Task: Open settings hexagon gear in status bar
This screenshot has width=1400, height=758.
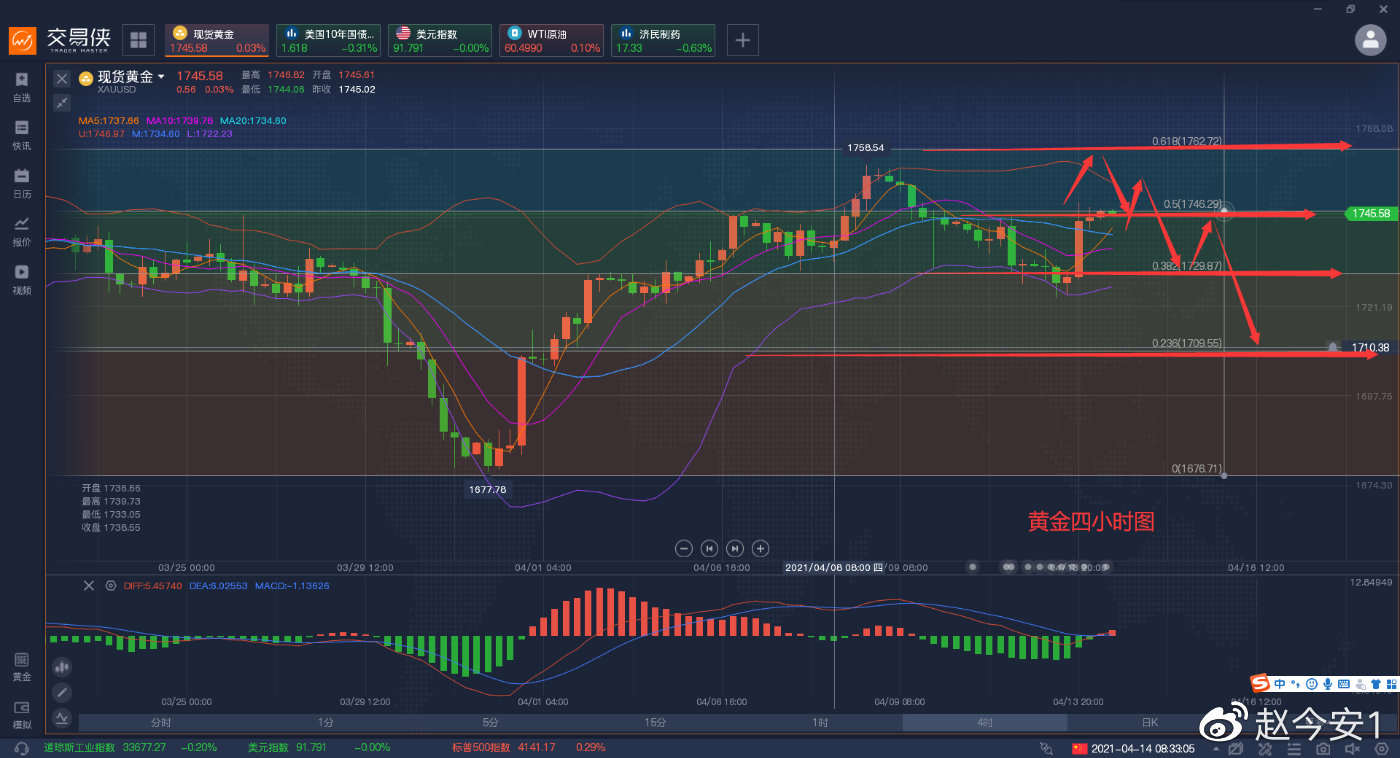Action: pos(1382,748)
